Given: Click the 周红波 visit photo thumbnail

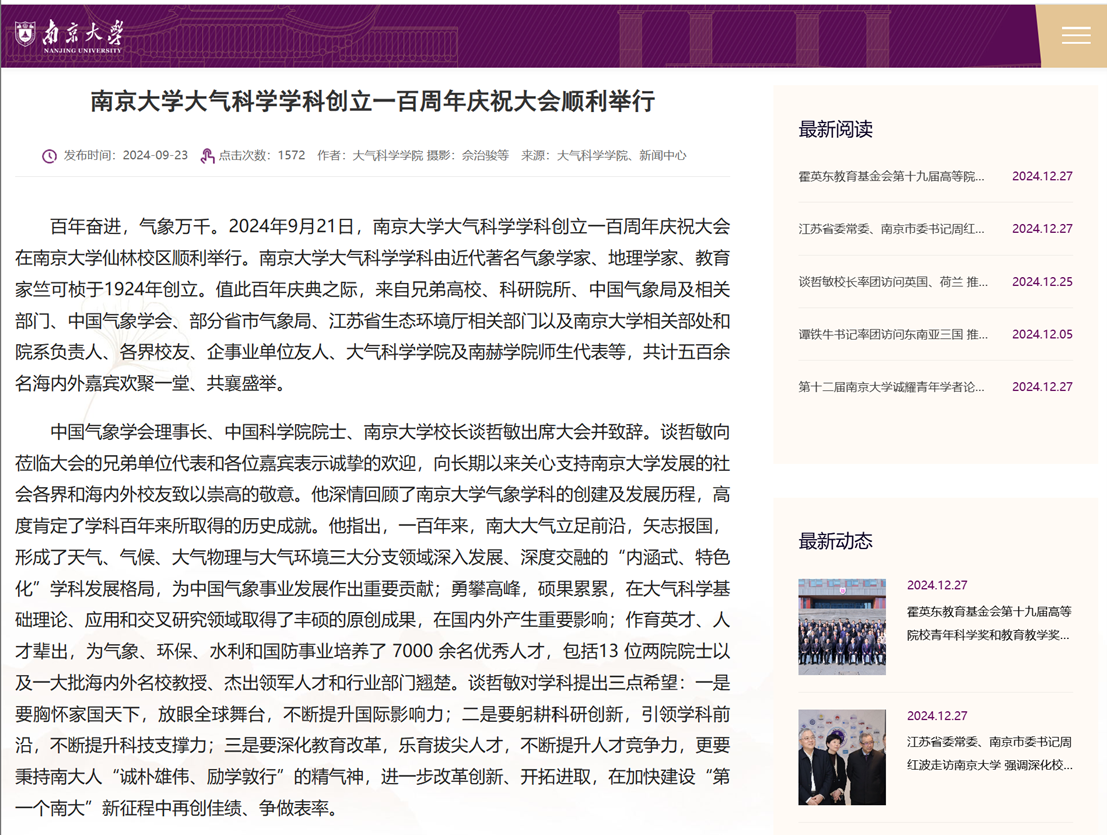Looking at the screenshot, I should pyautogui.click(x=842, y=757).
